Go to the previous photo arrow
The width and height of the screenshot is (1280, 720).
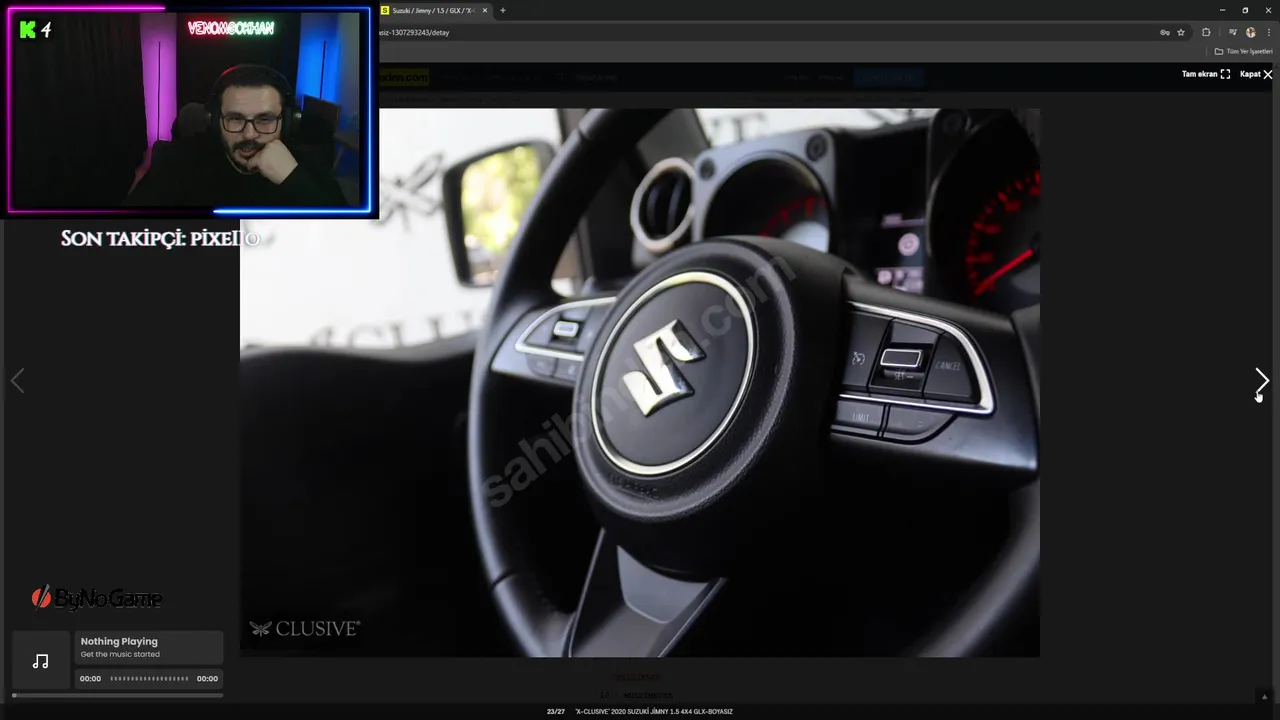pyautogui.click(x=17, y=381)
